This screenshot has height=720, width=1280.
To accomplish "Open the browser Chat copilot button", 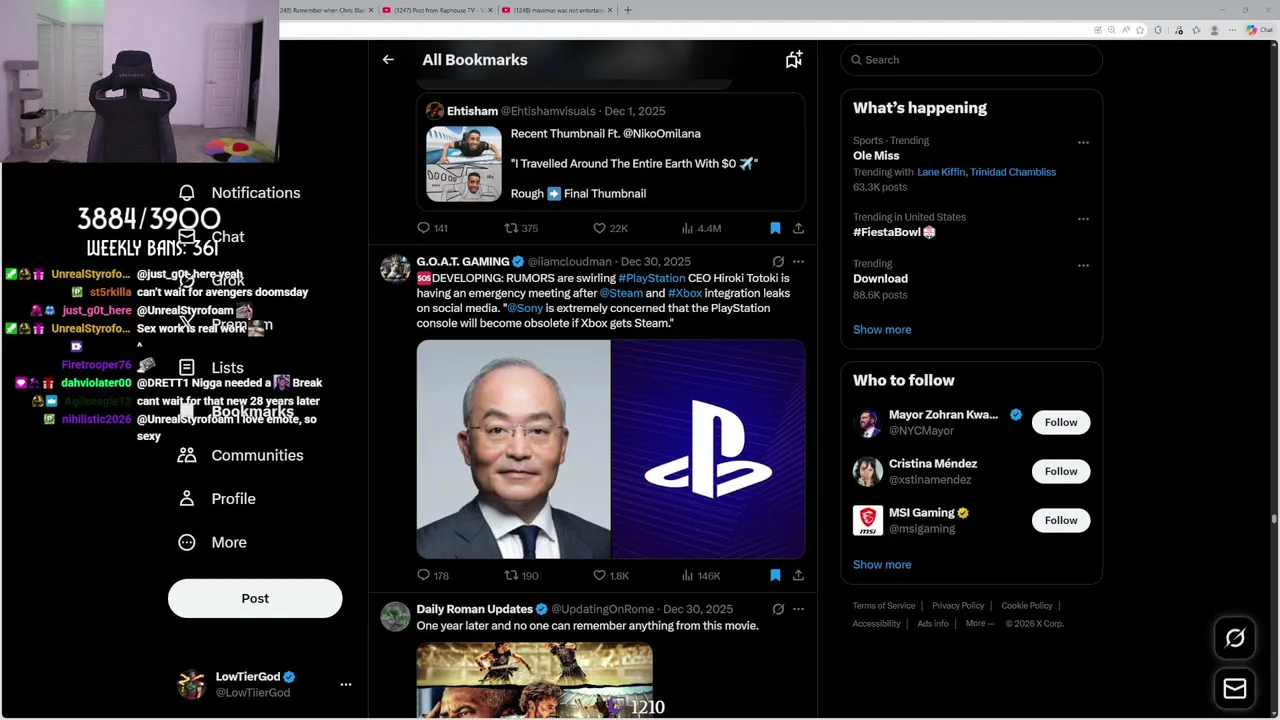I will point(1259,30).
